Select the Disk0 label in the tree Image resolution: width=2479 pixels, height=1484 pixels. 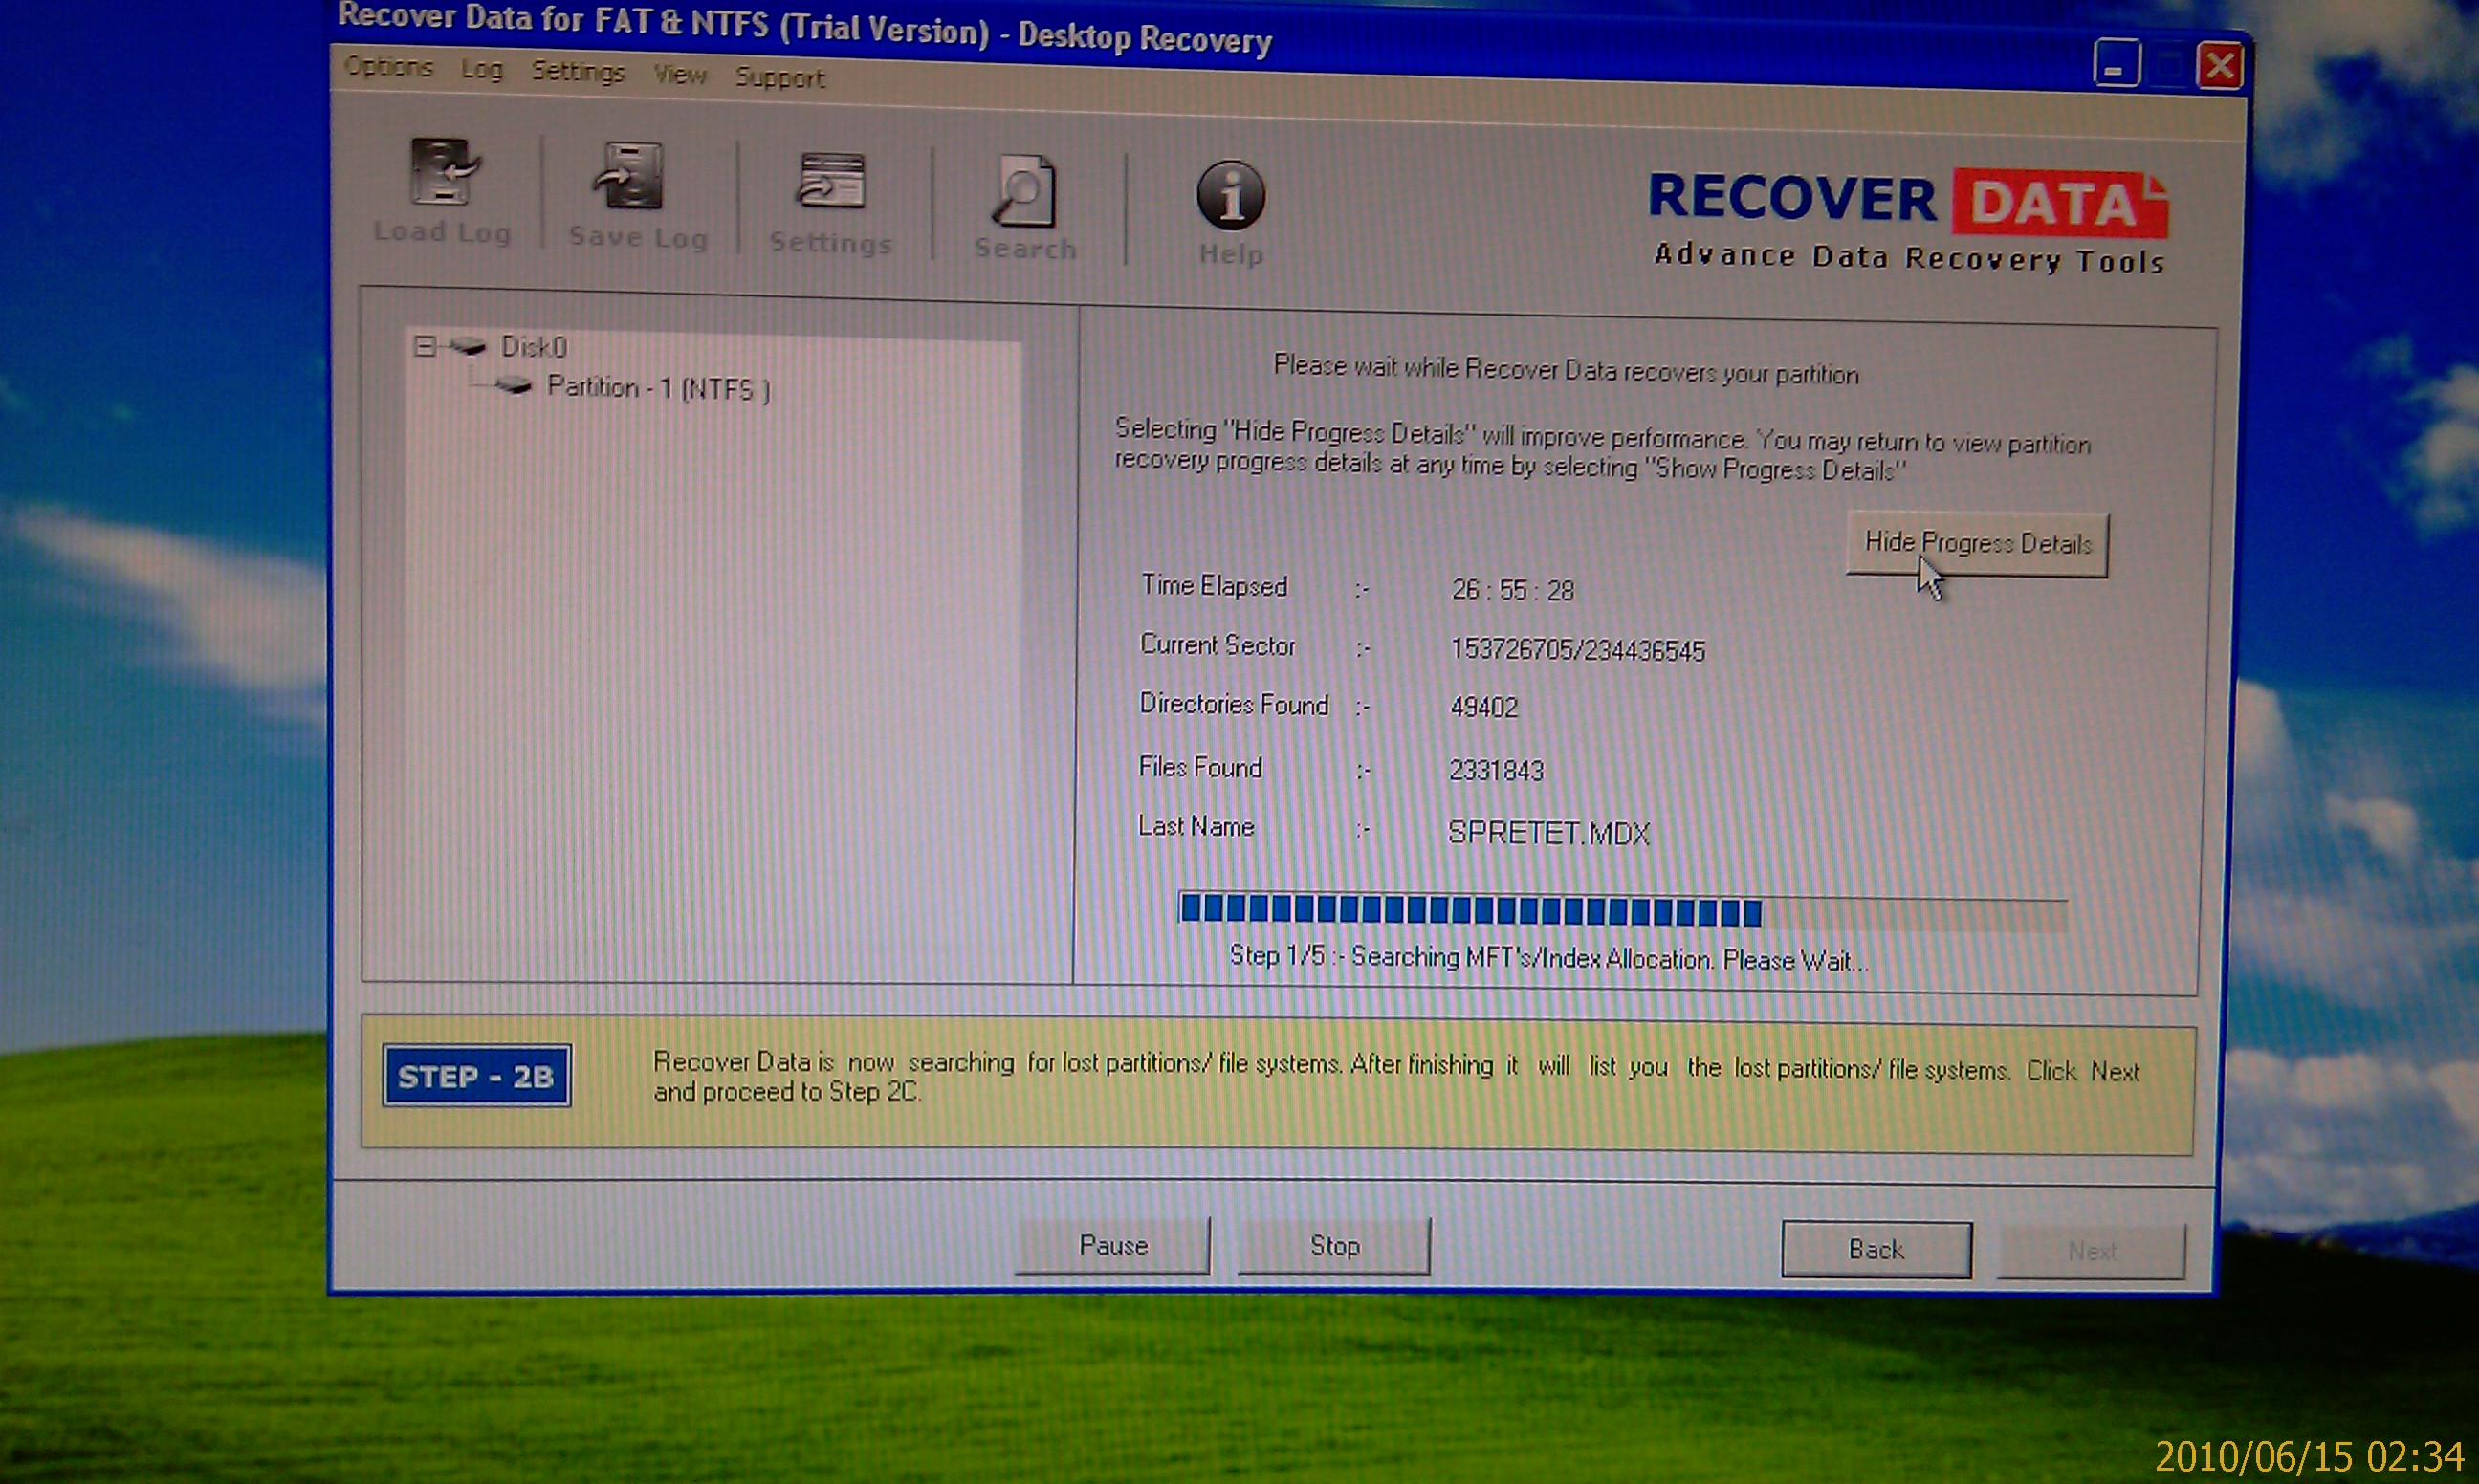[x=534, y=347]
